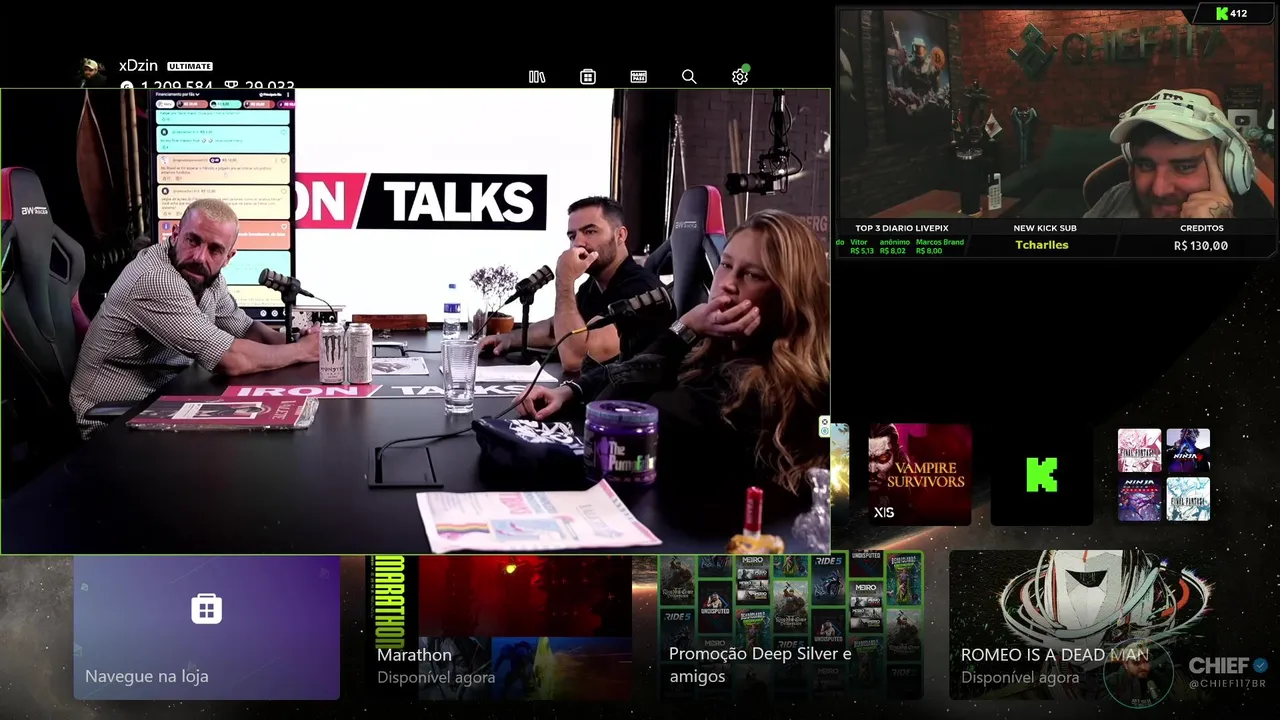Open the Microsoft Store icon in top bar
Viewport: 1280px width, 720px height.
point(588,77)
